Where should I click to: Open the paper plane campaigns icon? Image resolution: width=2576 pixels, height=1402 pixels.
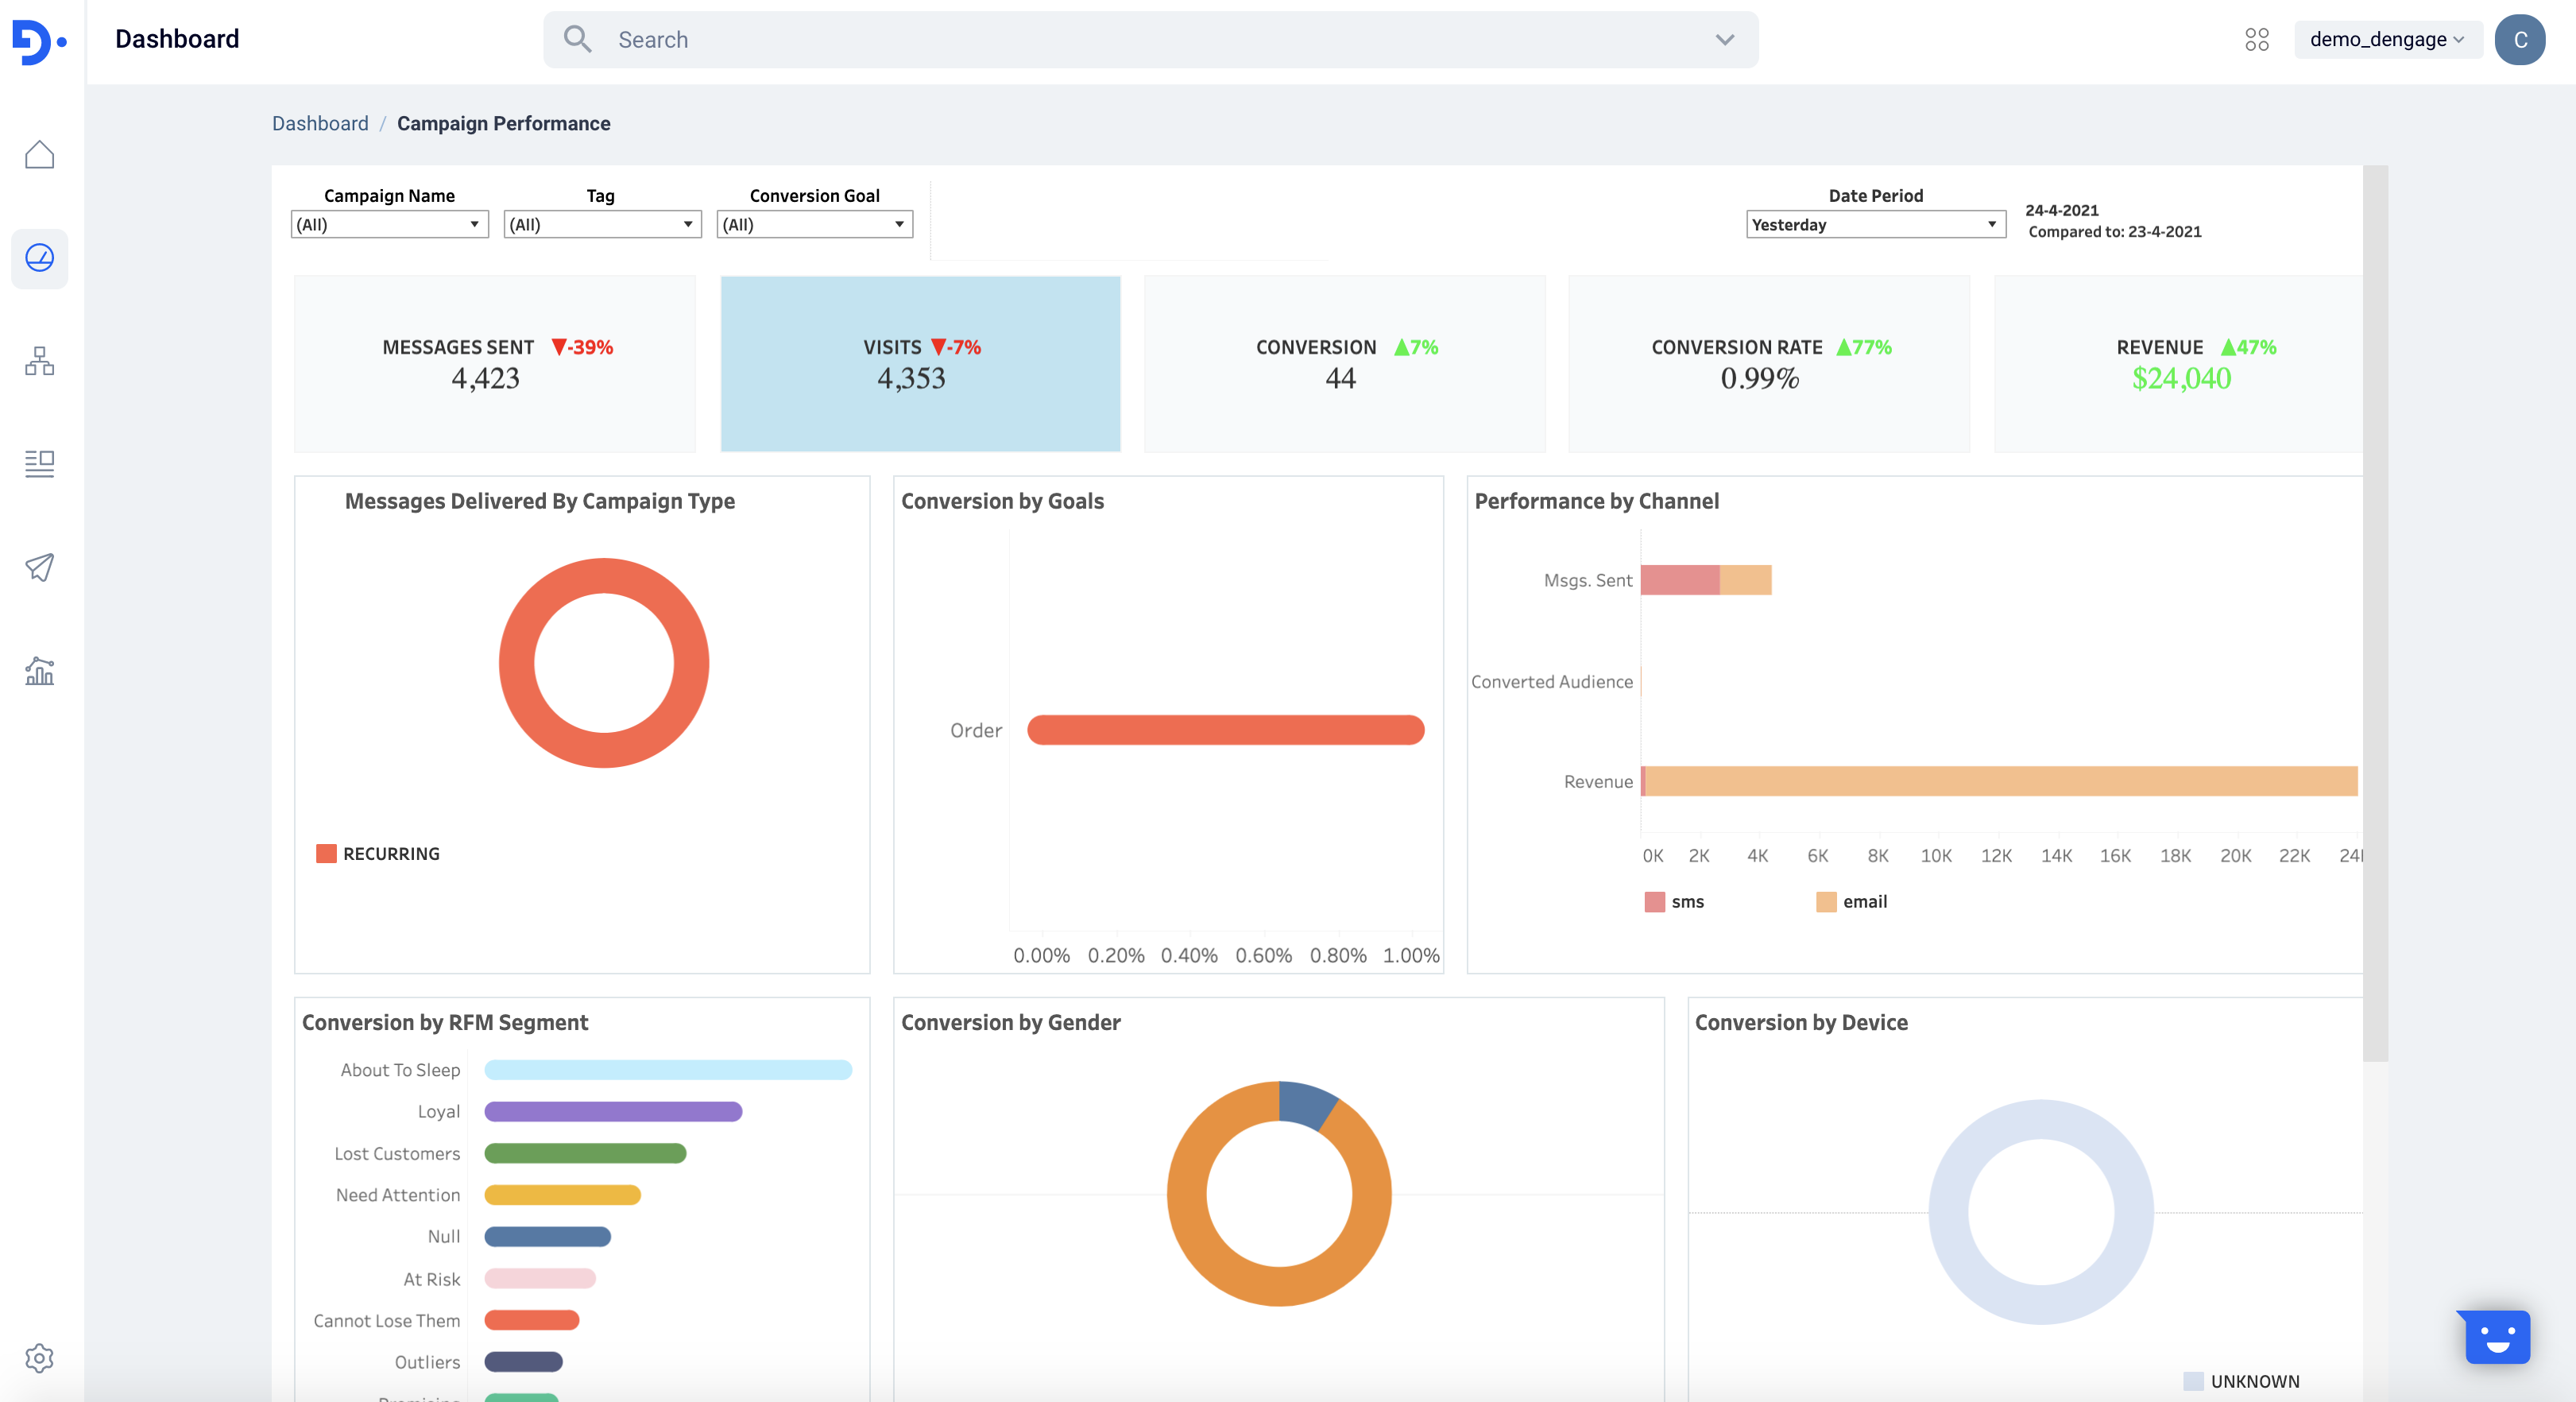tap(39, 567)
